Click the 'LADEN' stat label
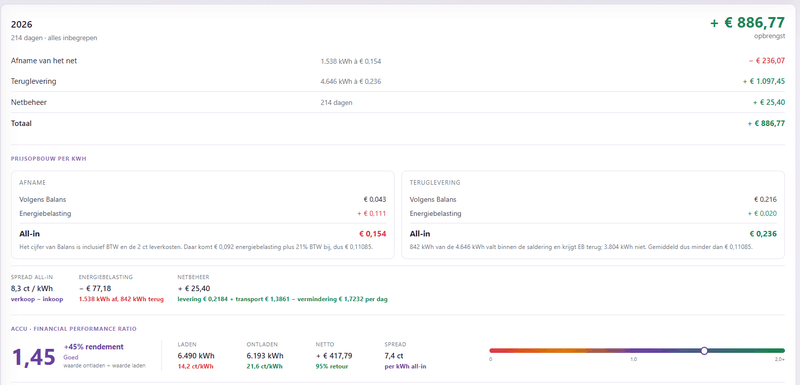Viewport: 800px width, 385px height. 187,344
